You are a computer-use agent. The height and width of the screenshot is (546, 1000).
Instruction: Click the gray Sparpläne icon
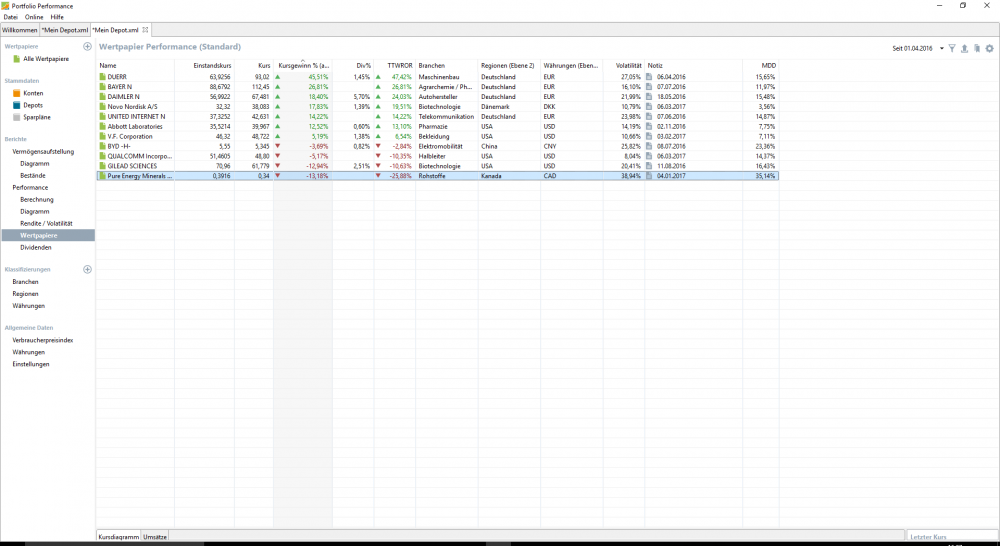coord(17,117)
